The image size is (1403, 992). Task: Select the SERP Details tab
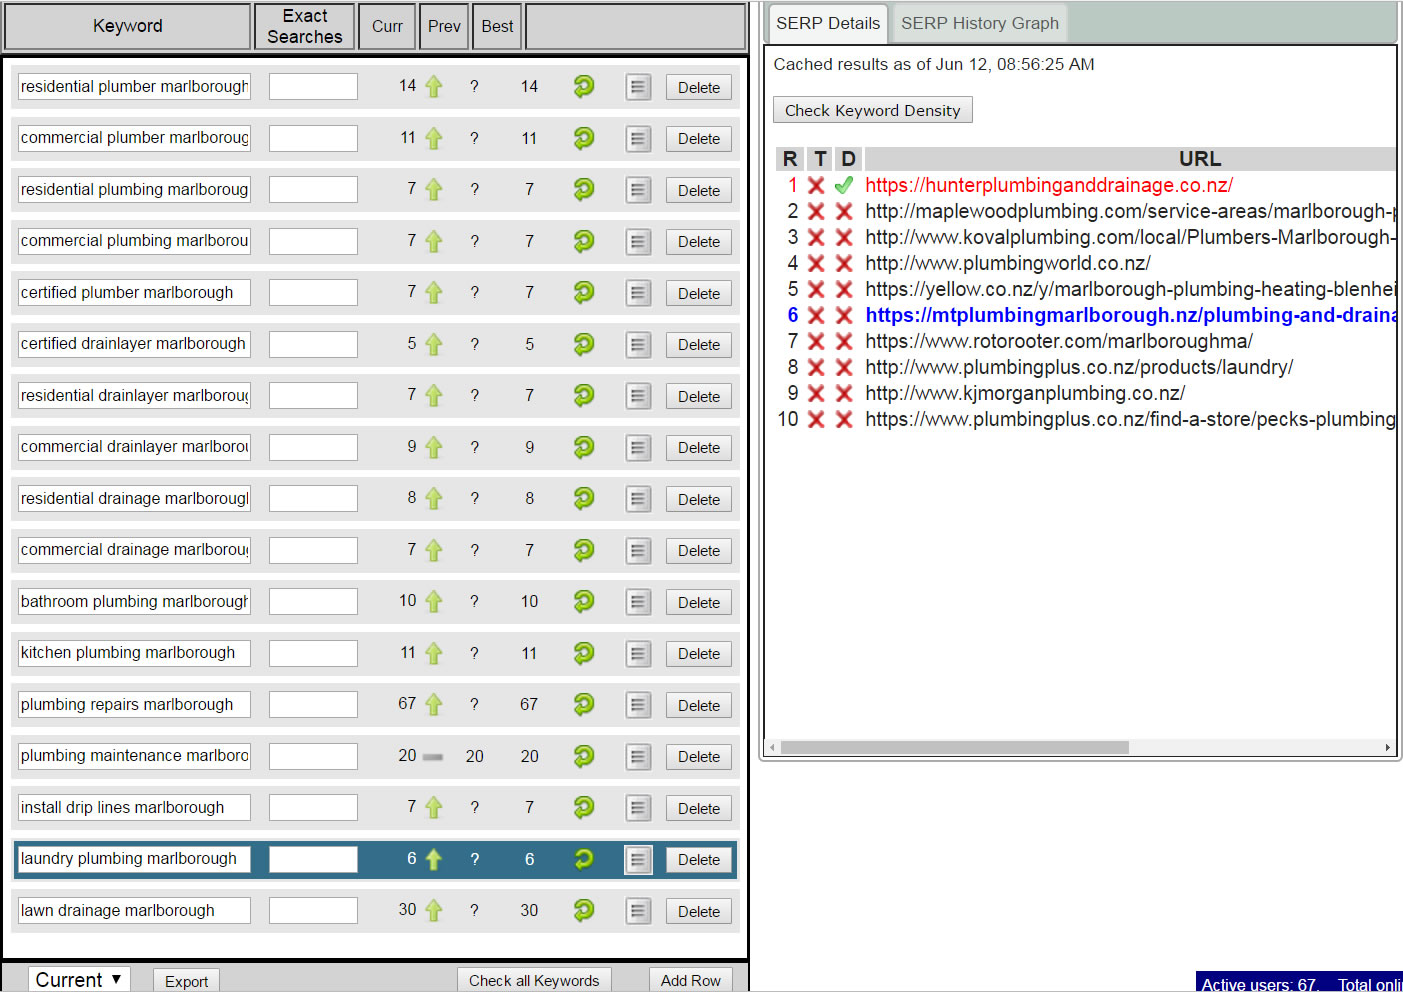(x=827, y=23)
